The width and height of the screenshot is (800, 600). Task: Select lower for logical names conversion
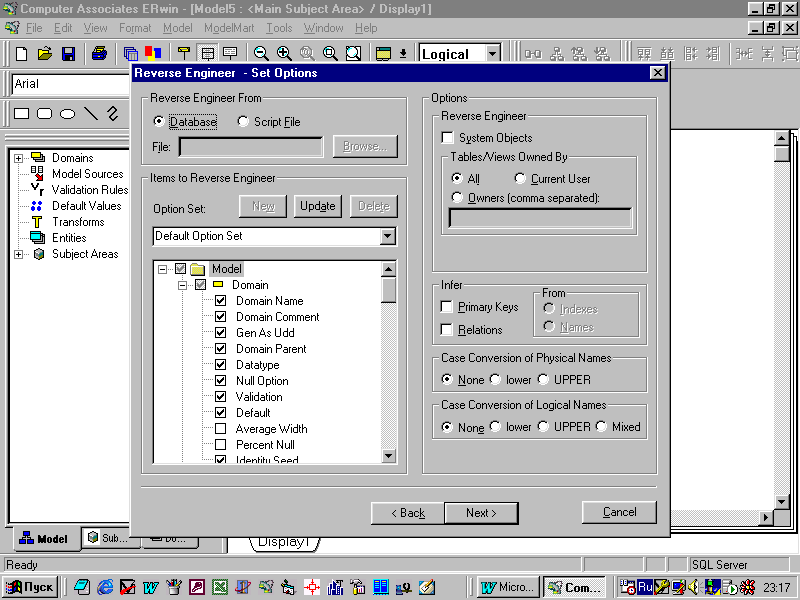pyautogui.click(x=495, y=427)
